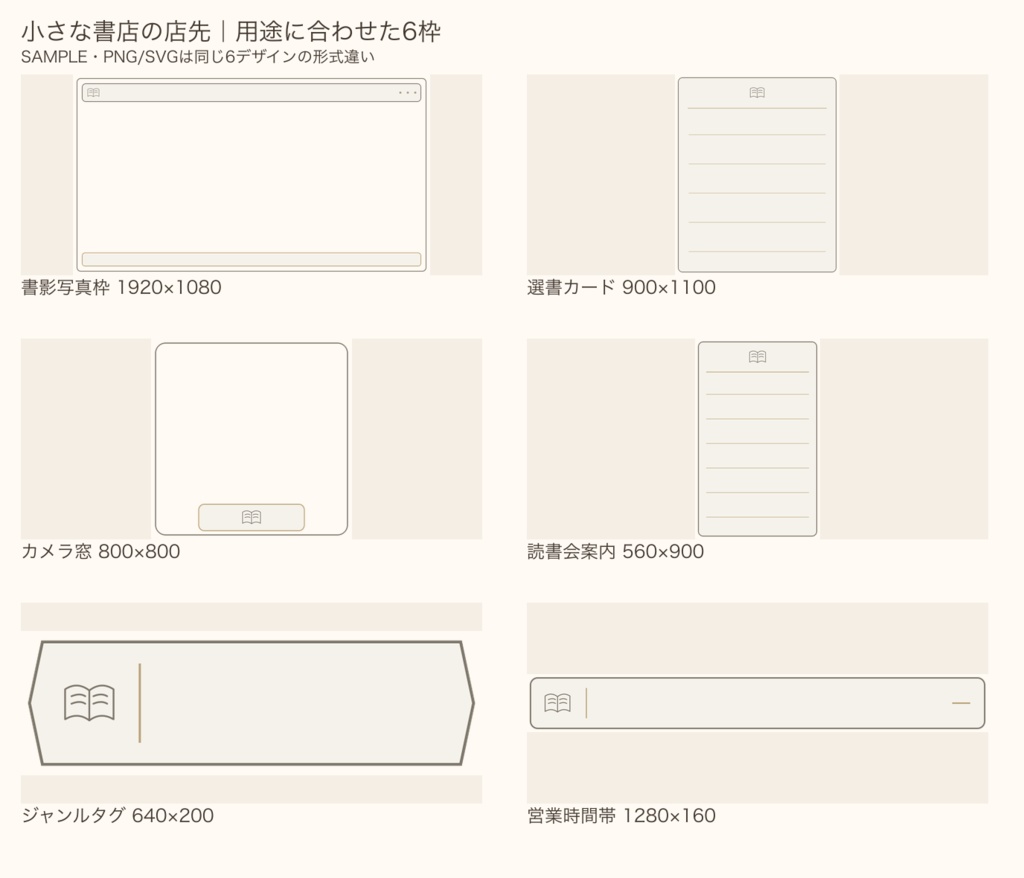1024x878 pixels.
Task: Select the 読書会案内 lined card preview
Action: pyautogui.click(x=758, y=439)
